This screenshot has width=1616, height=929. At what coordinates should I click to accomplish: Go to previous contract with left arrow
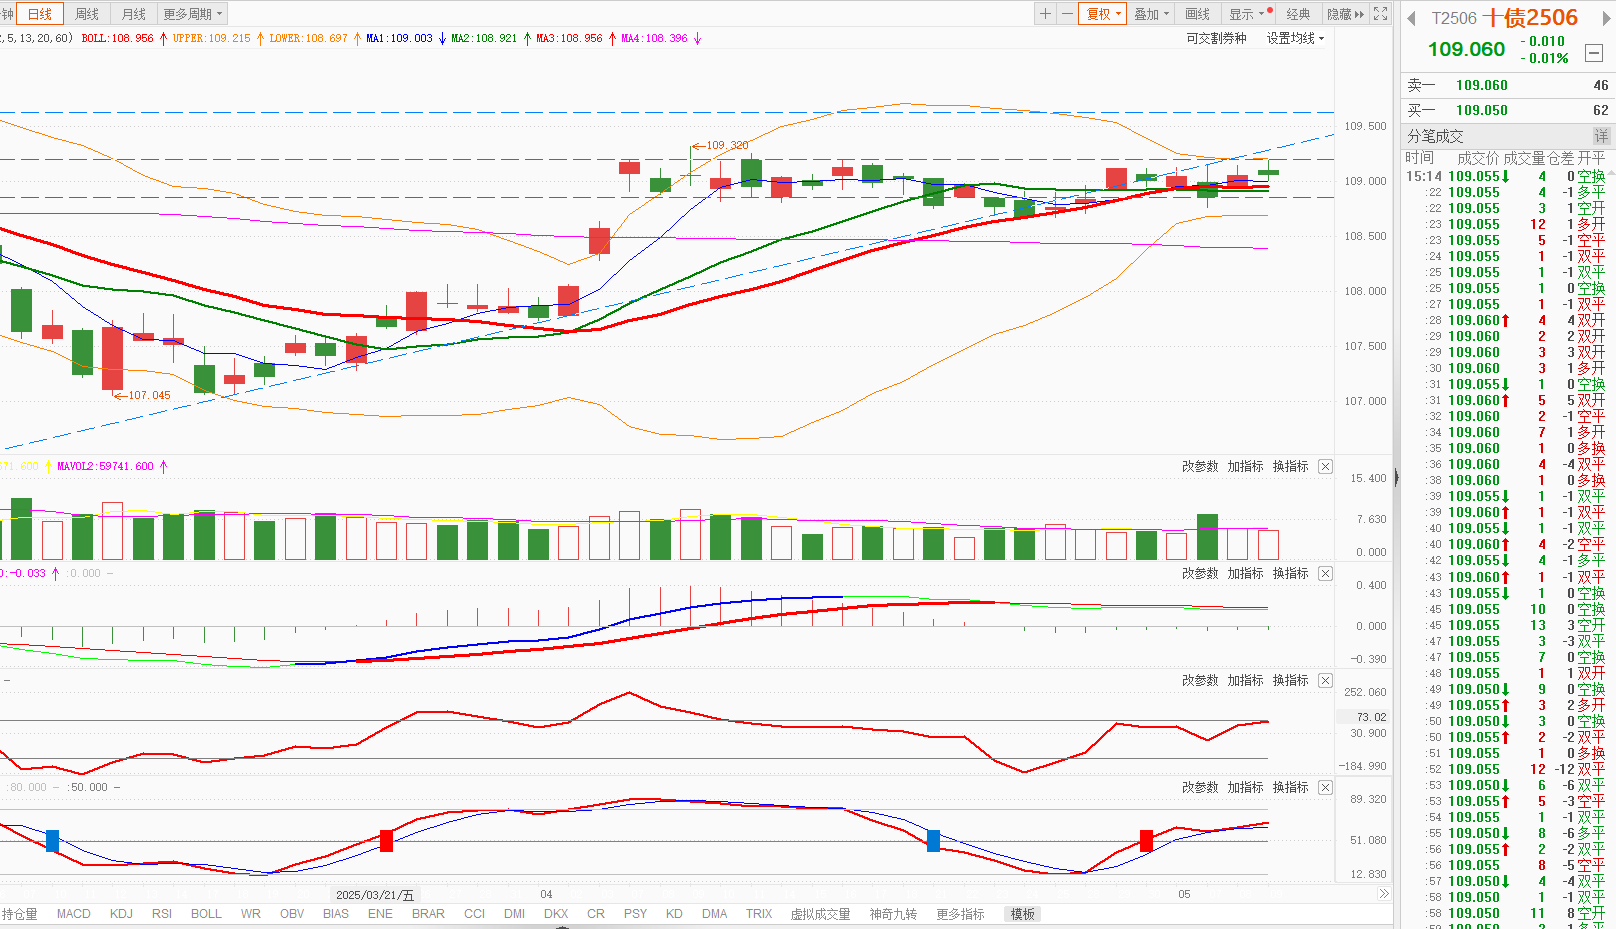pyautogui.click(x=1412, y=18)
